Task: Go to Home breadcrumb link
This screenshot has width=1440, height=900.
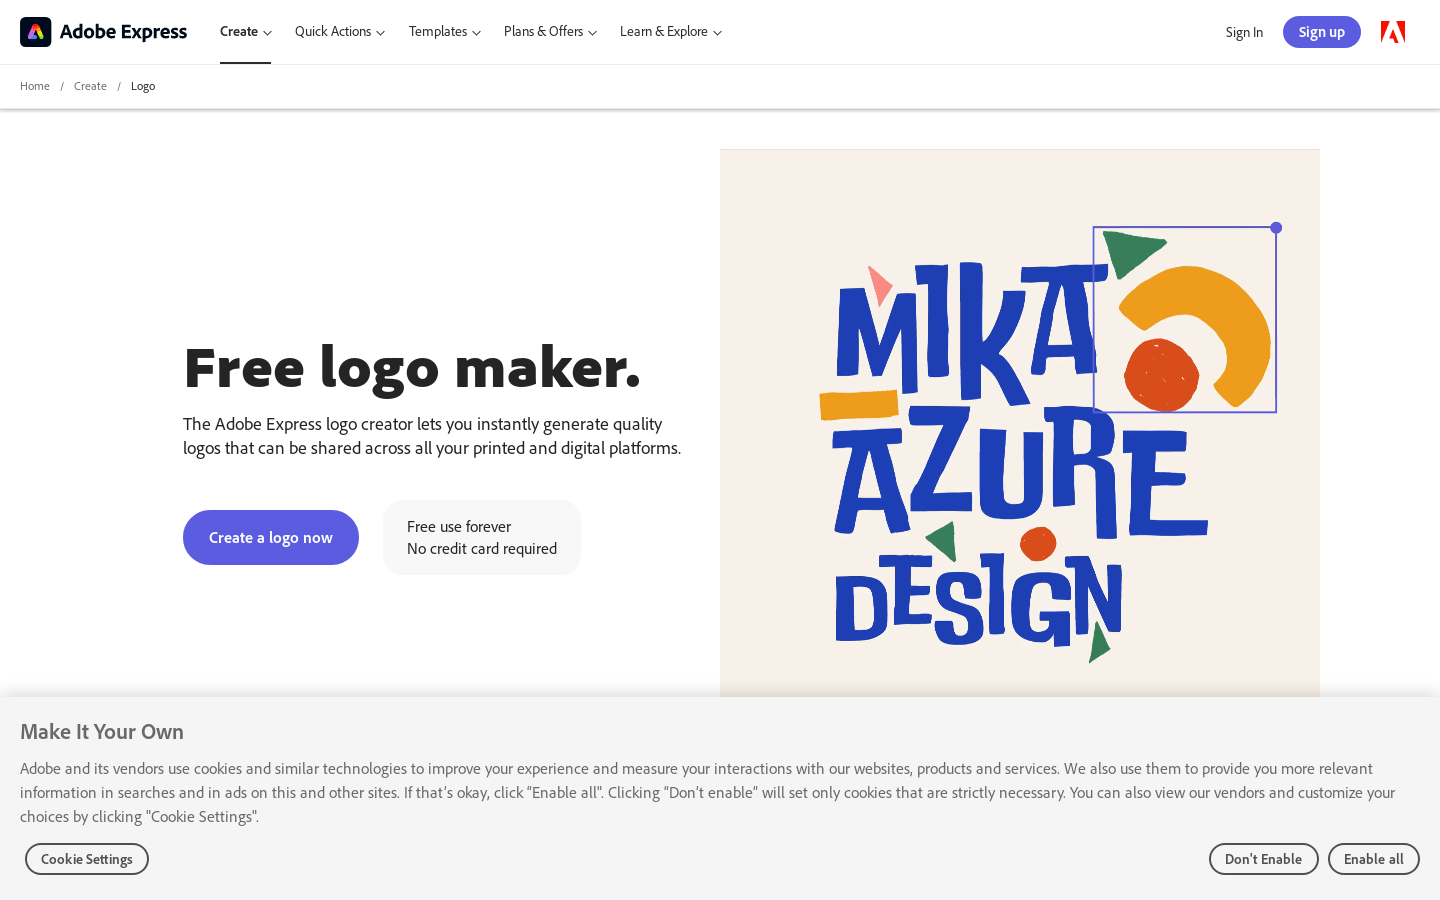Action: (x=35, y=86)
